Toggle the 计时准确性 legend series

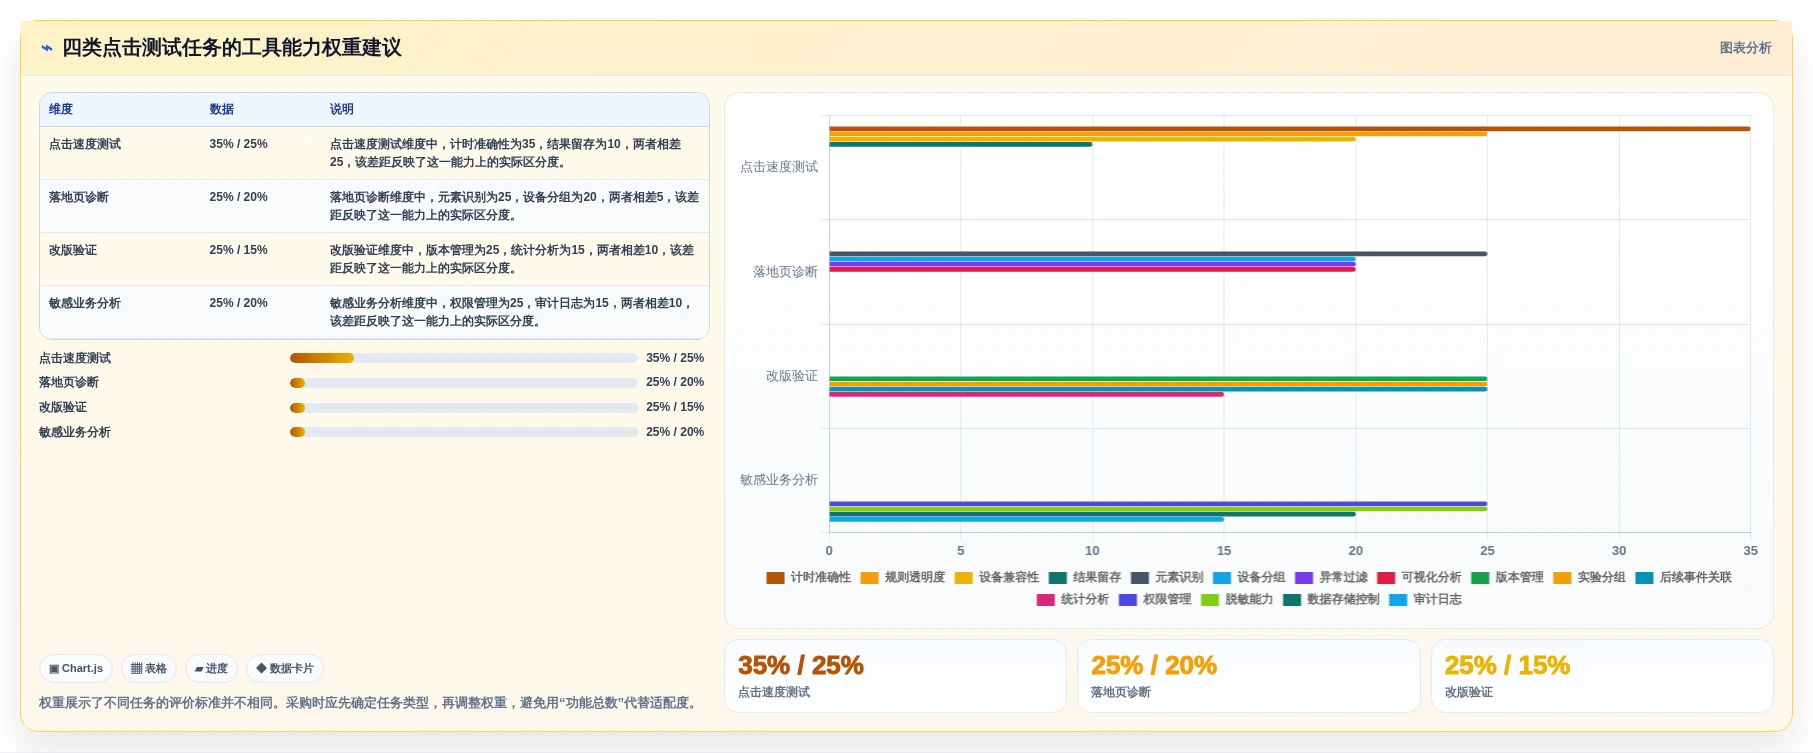point(808,577)
